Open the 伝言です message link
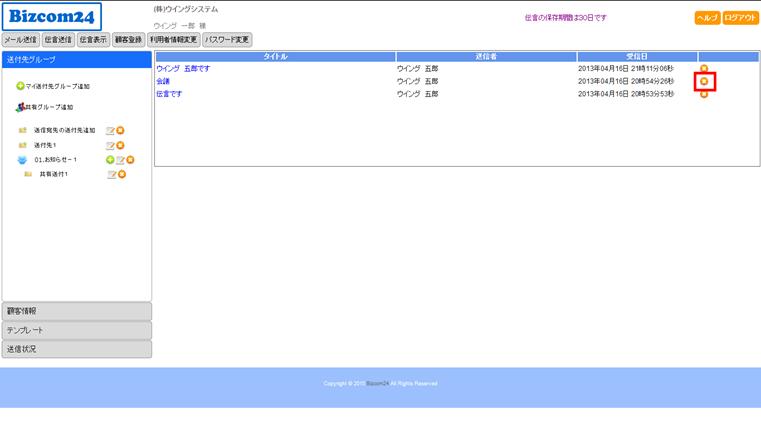The height and width of the screenshot is (443, 761). click(169, 94)
